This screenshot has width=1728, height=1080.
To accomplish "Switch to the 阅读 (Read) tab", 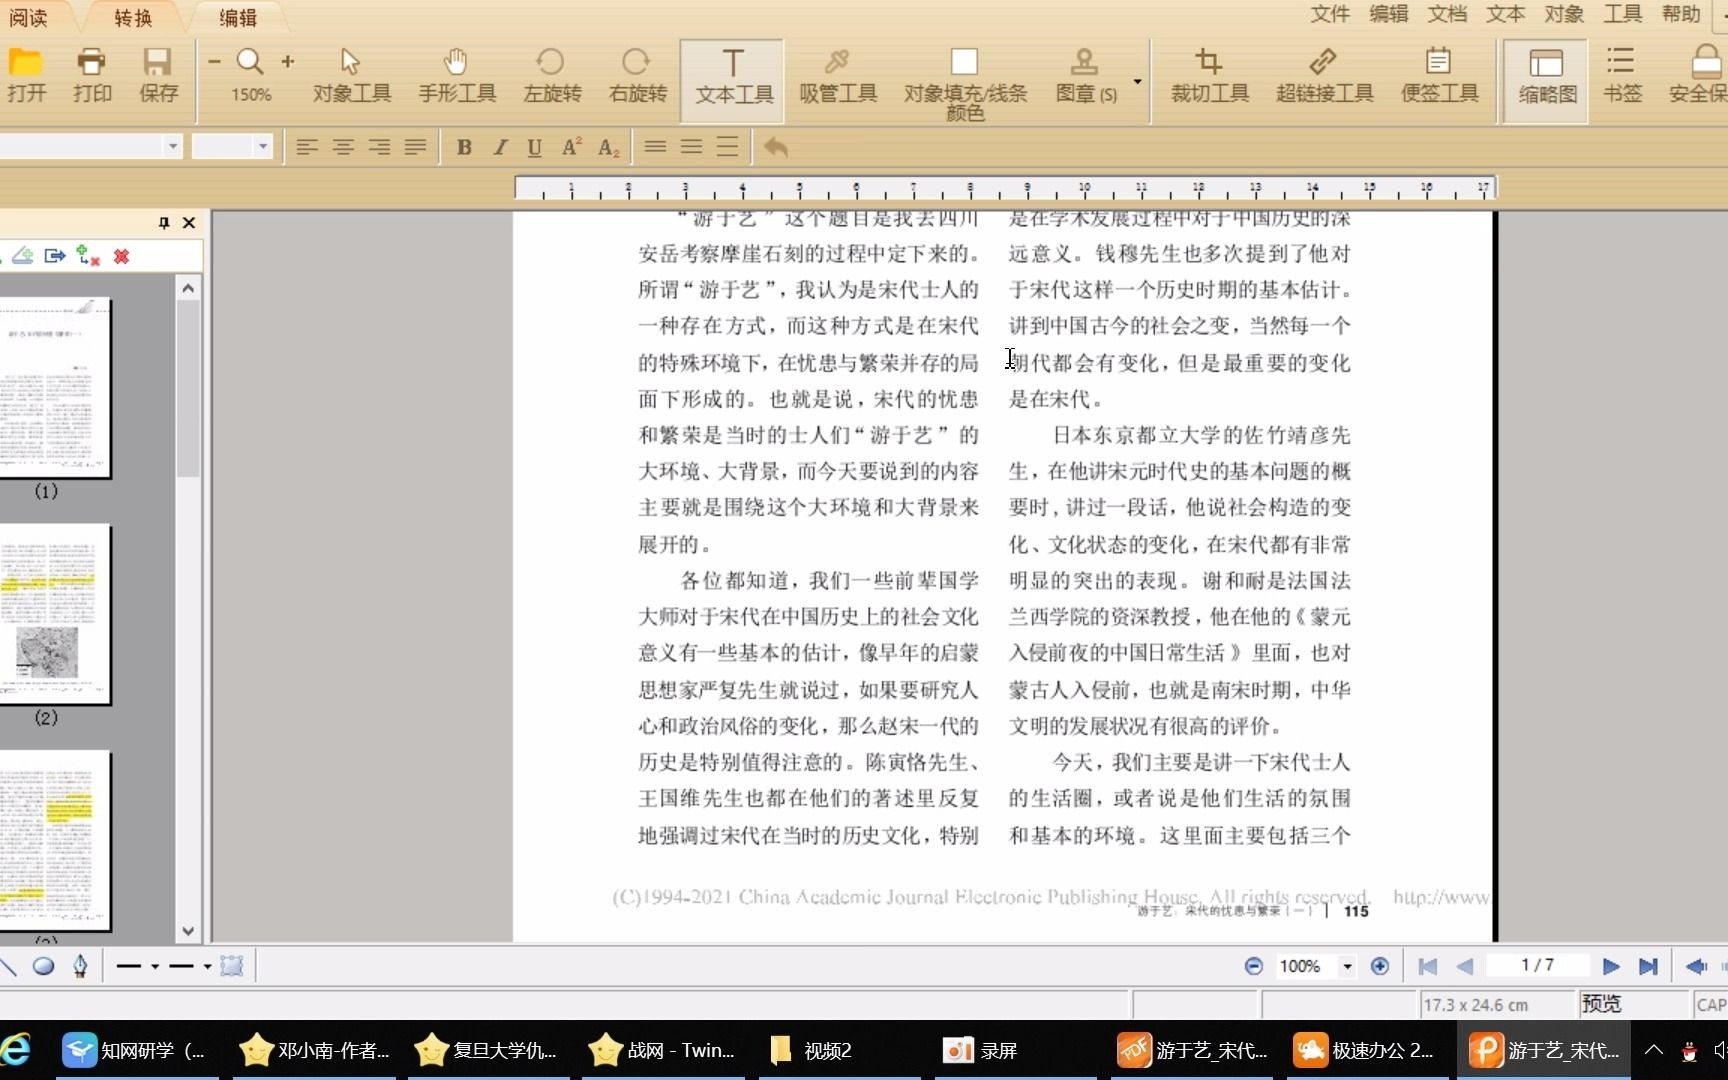I will click(x=29, y=17).
